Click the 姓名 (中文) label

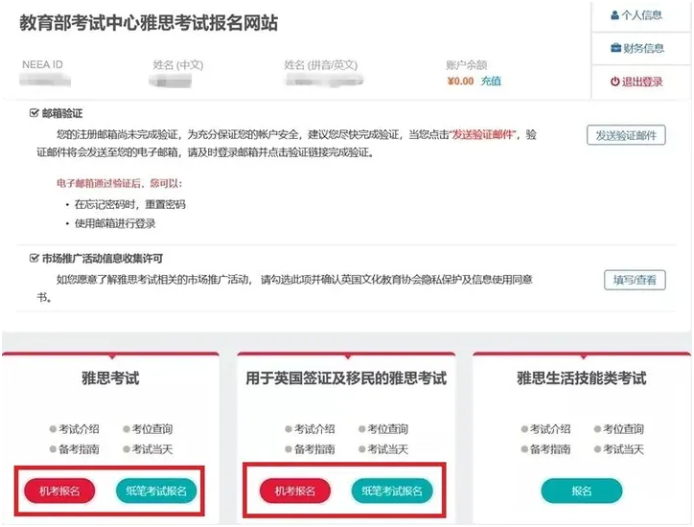tap(178, 65)
